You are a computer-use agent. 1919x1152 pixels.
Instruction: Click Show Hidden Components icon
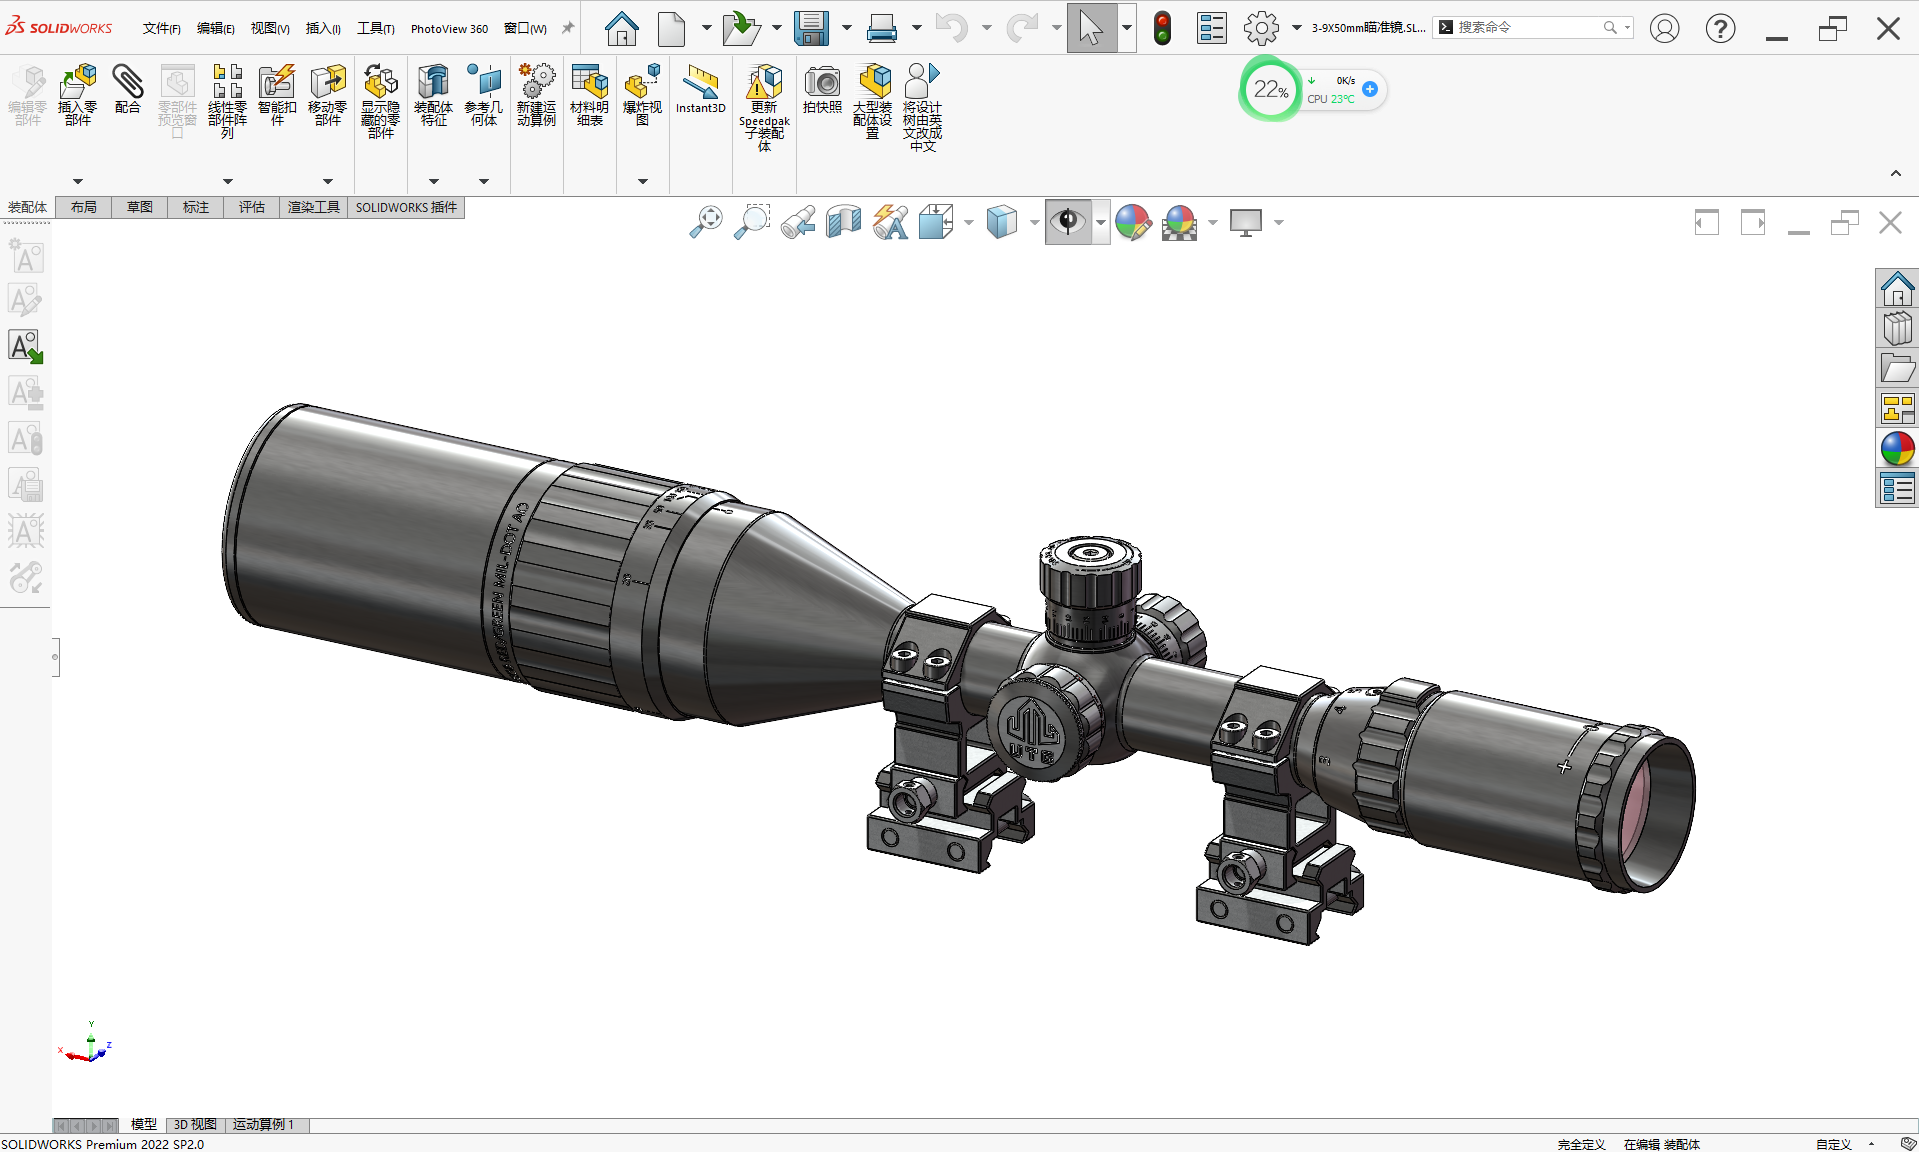click(x=380, y=101)
